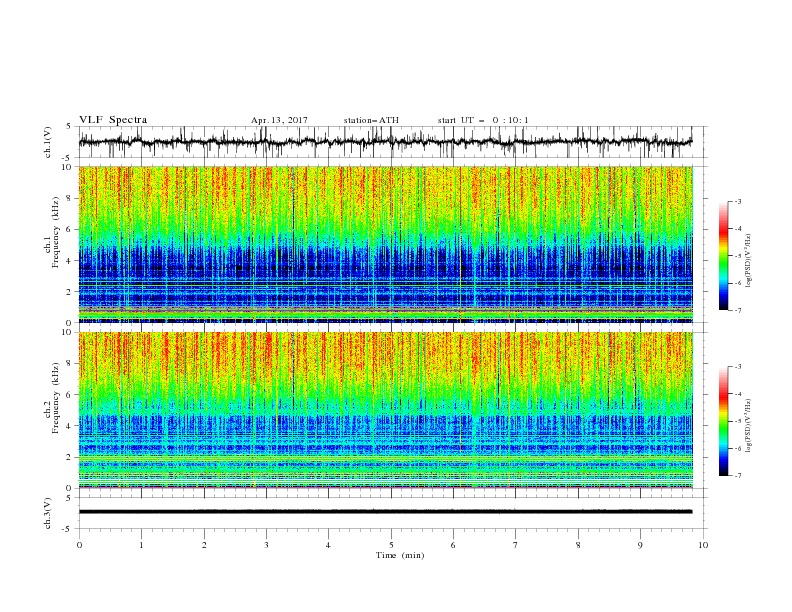The image size is (792, 612).
Task: Click time axis tick label "1"
Action: [x=141, y=545]
